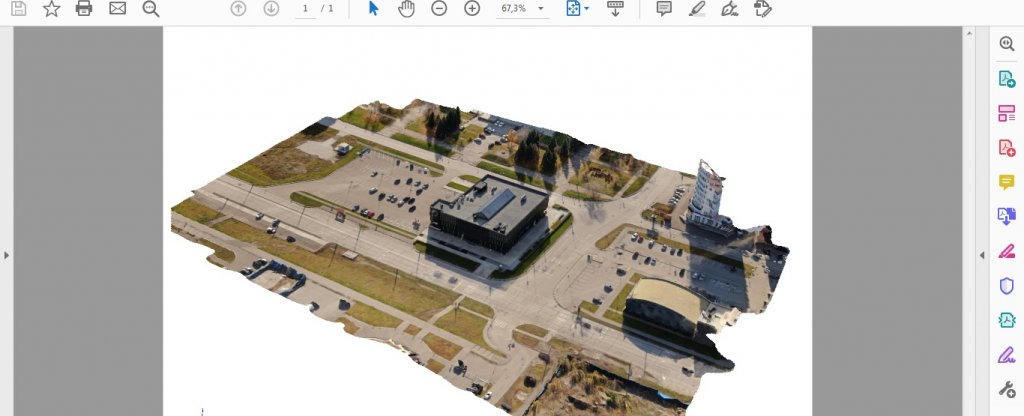
Task: Open the Find text magnifier
Action: 151,8
